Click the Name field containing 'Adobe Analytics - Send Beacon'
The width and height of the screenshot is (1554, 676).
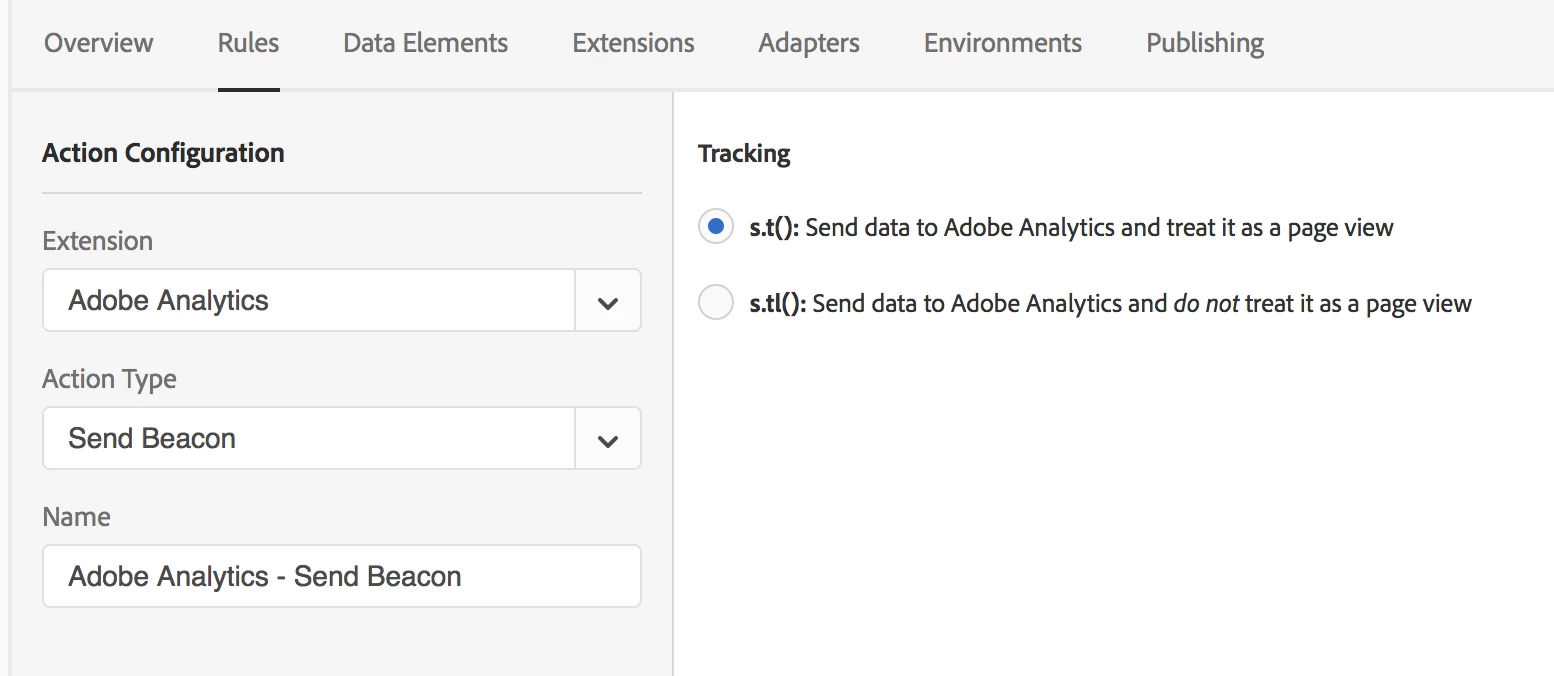coord(341,576)
